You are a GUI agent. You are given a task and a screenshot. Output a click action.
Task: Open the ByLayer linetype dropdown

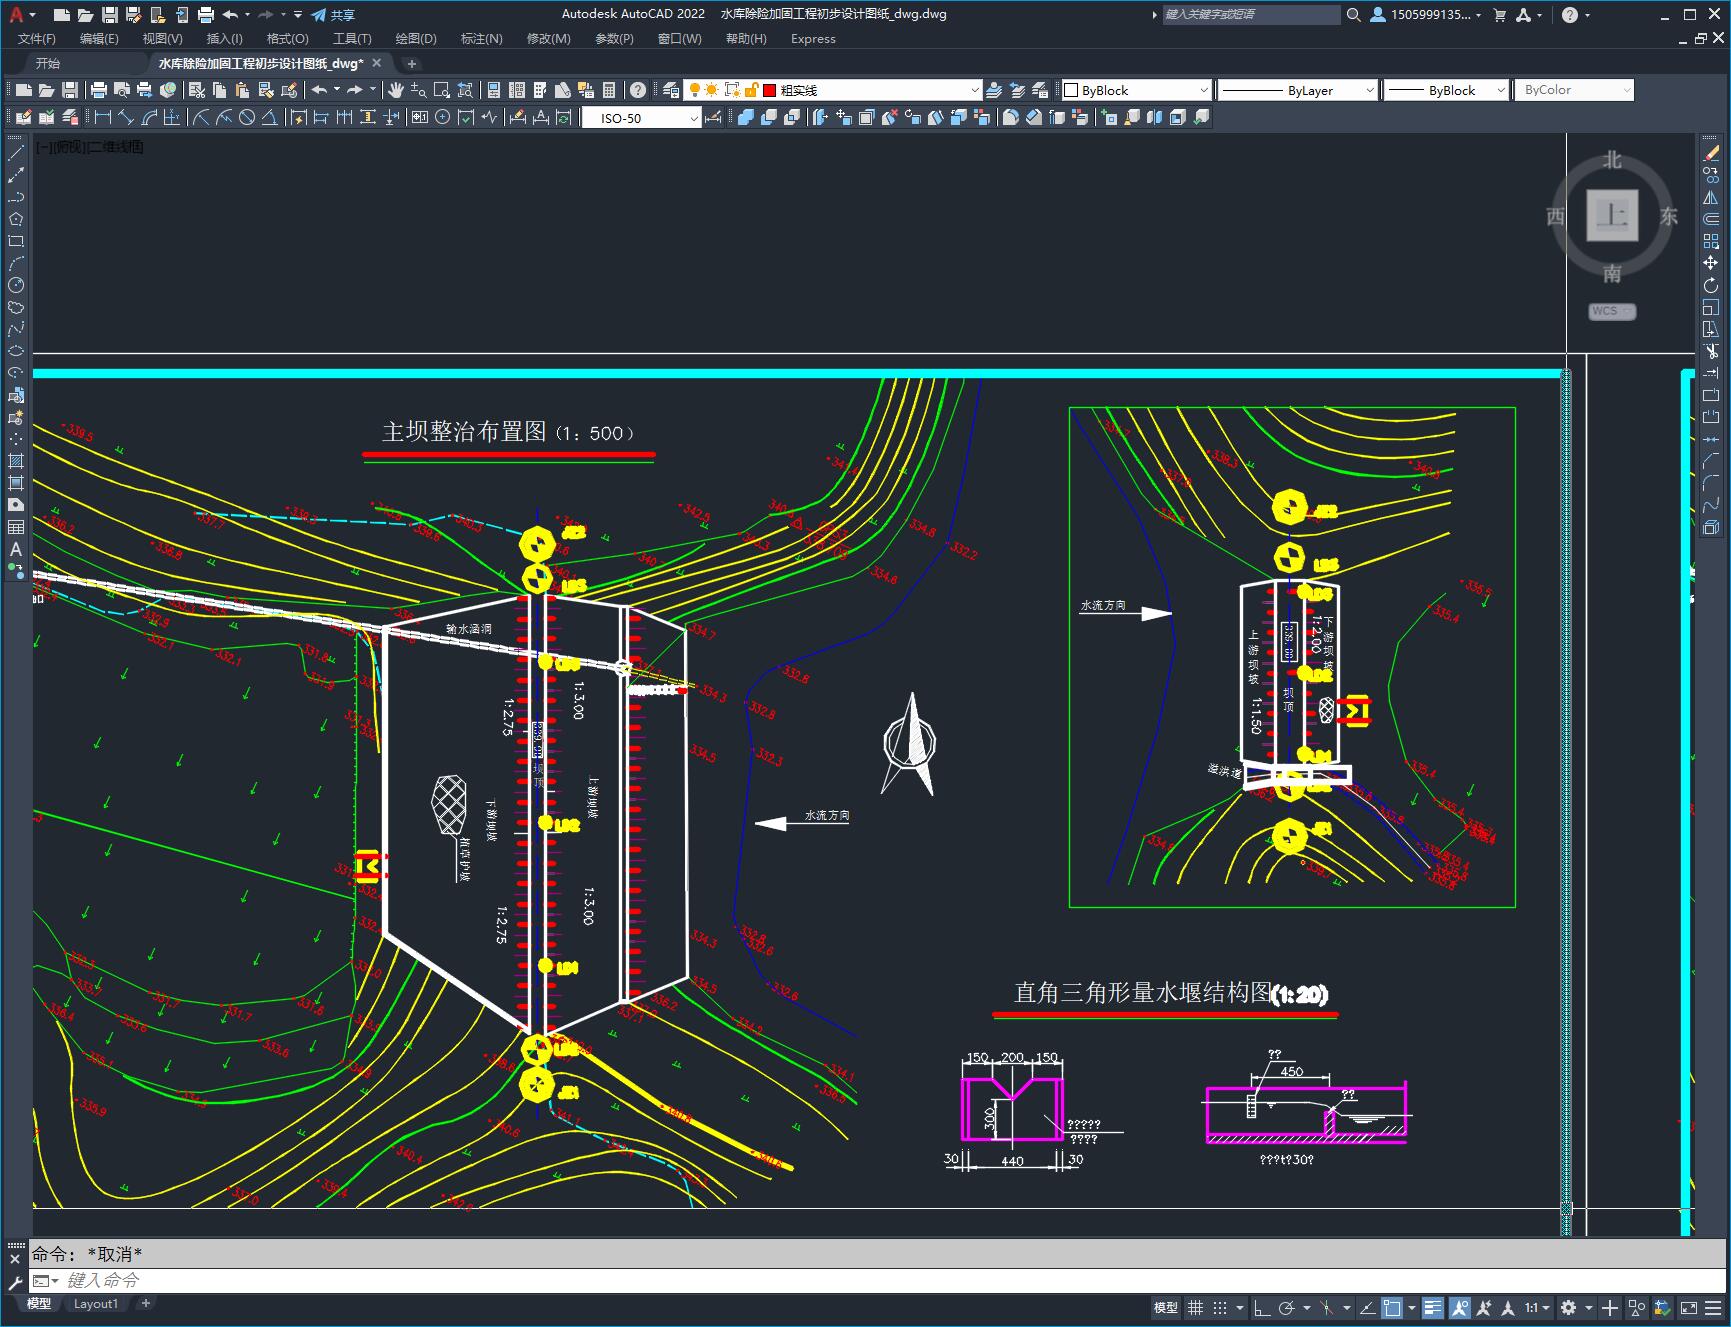click(x=1369, y=90)
